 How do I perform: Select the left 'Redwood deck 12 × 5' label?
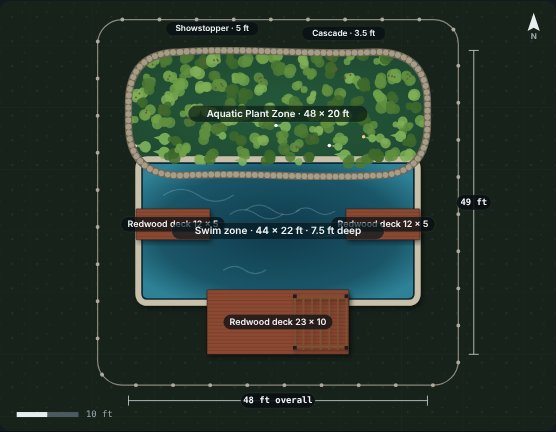[x=173, y=224]
